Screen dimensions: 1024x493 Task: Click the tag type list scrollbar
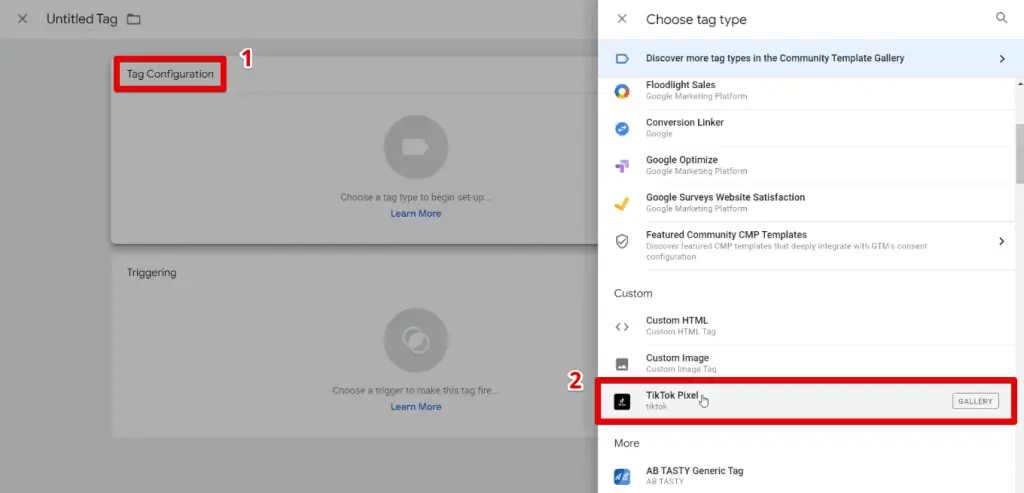(x=1019, y=154)
